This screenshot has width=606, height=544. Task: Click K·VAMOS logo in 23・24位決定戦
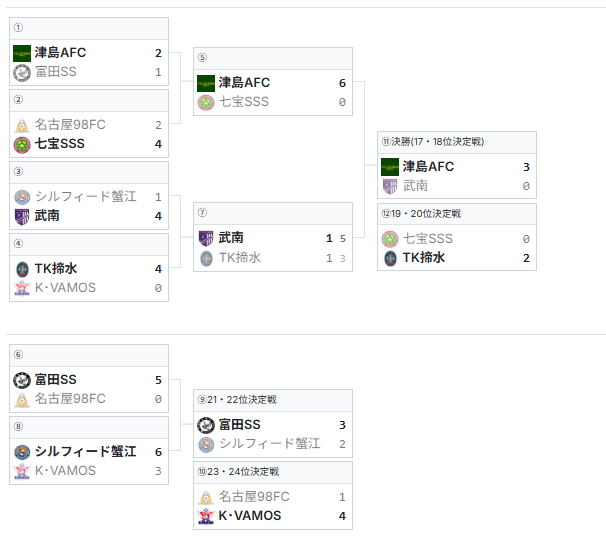[x=206, y=516]
